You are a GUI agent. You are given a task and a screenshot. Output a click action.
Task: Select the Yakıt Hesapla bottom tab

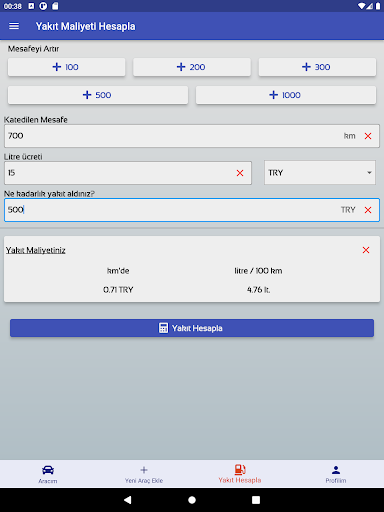pyautogui.click(x=240, y=474)
